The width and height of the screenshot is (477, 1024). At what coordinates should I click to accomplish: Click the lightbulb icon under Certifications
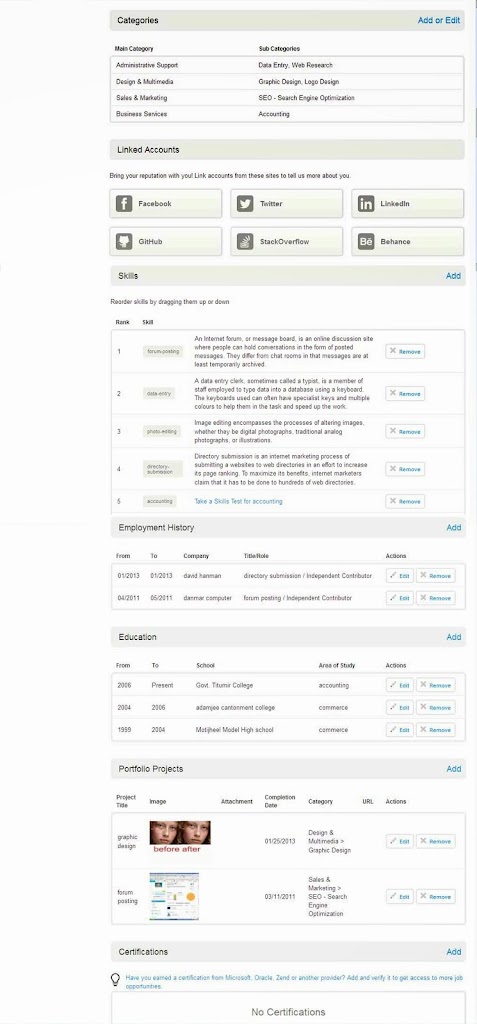coord(116,979)
